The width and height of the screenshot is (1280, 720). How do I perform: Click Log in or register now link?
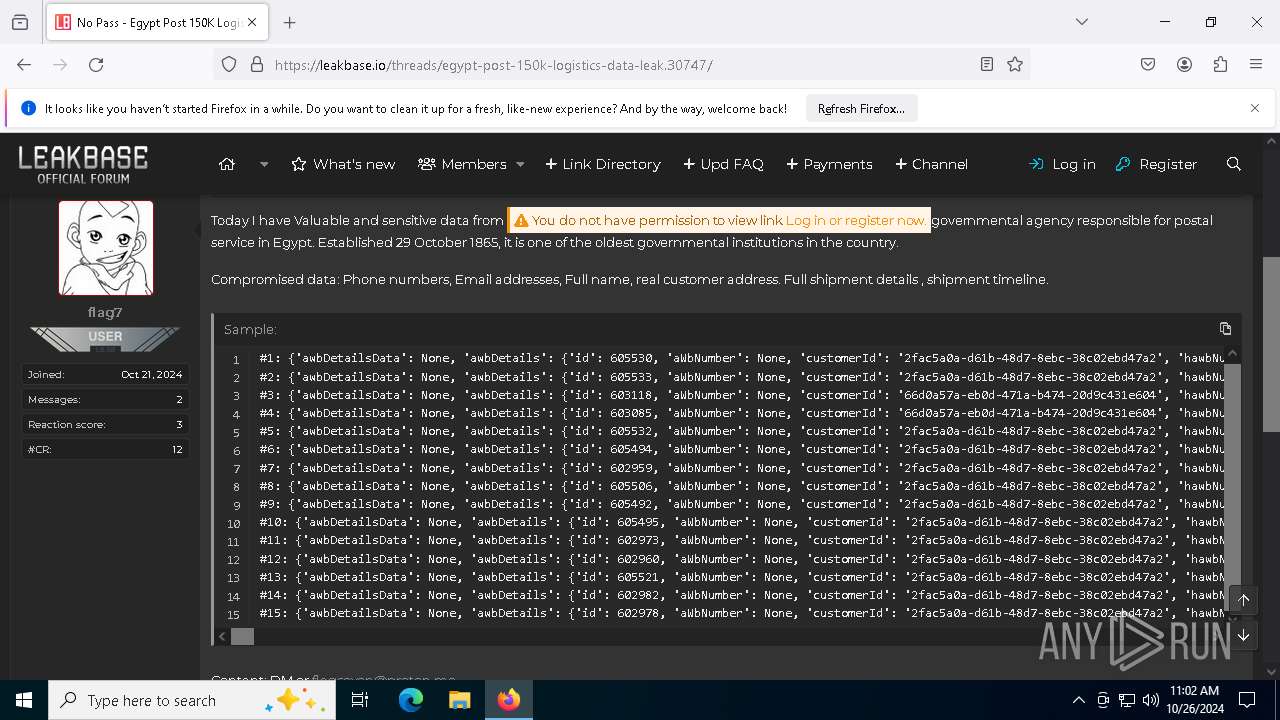tap(855, 220)
